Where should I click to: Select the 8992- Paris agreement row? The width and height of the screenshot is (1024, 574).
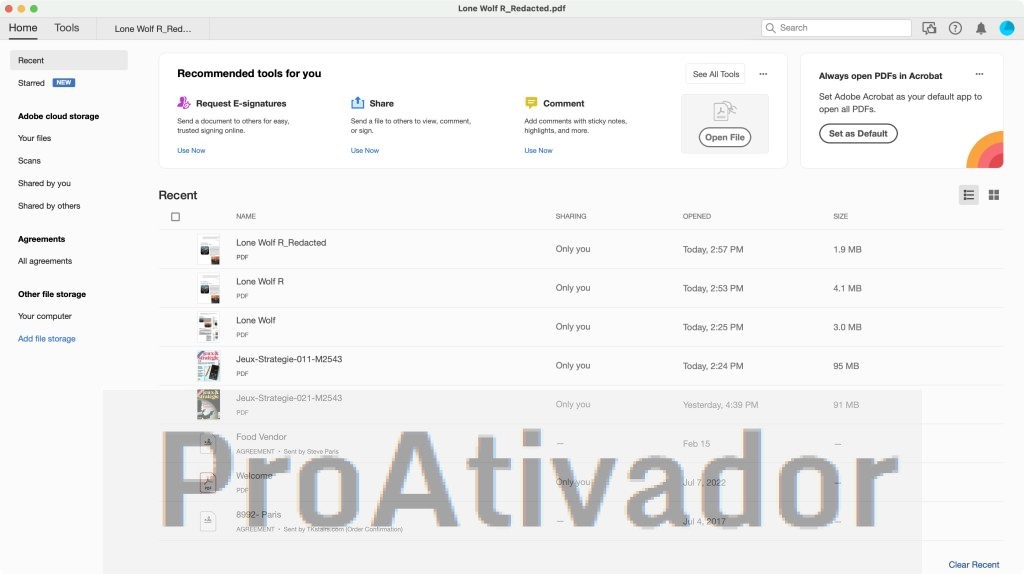click(581, 521)
